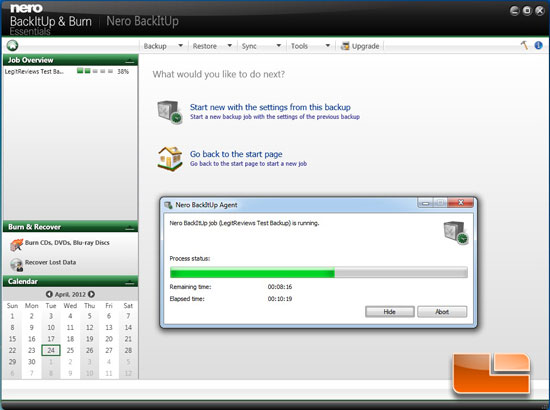Image resolution: width=550 pixels, height=410 pixels.
Task: Click Go back to the start page link
Action: [236, 154]
